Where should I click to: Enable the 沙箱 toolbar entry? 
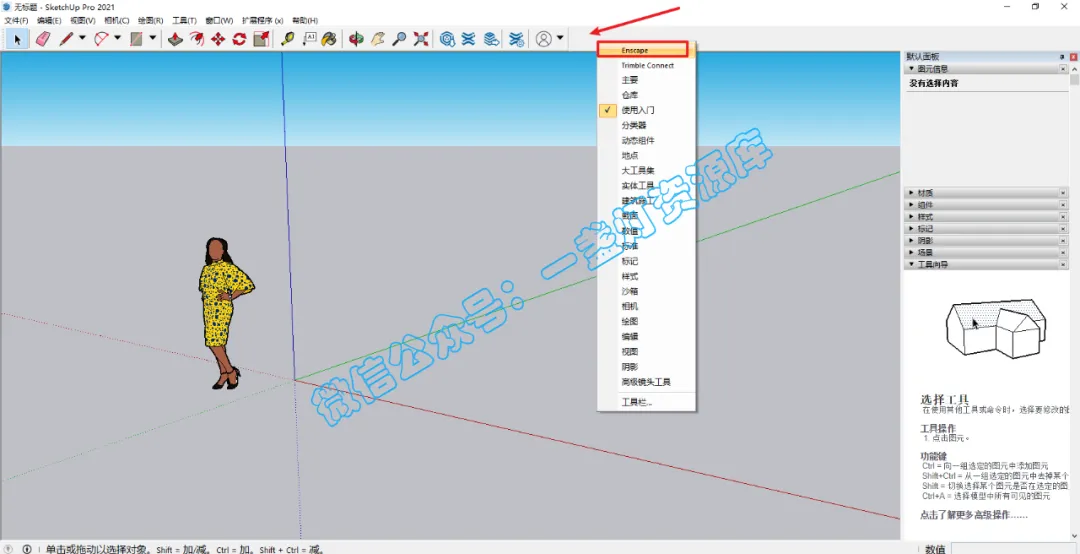(647, 291)
